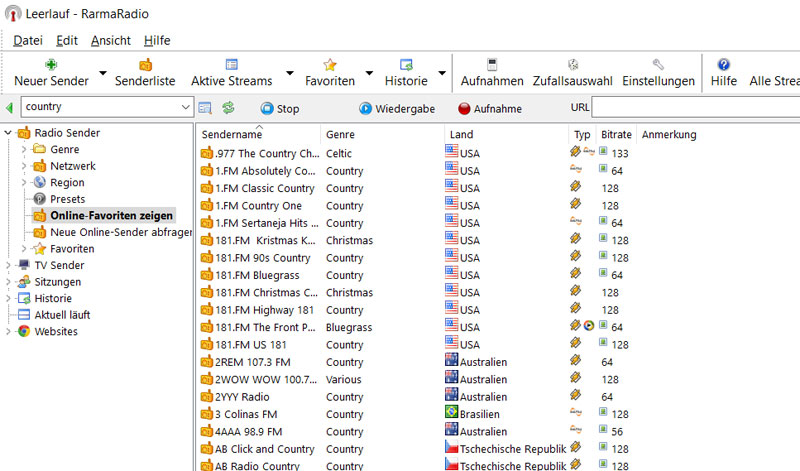Select Neue Online-Sender abfragen in the tree
The image size is (800, 471).
click(x=121, y=232)
